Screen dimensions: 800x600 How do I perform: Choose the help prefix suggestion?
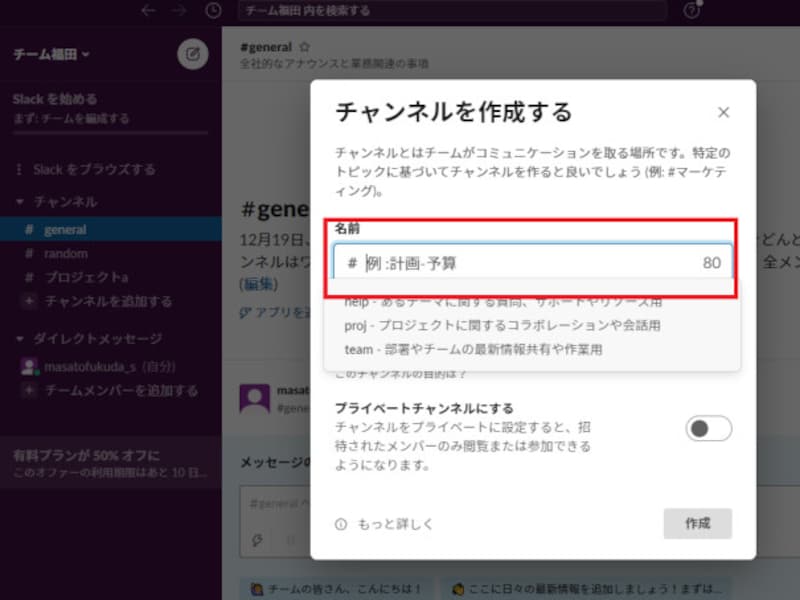pos(503,302)
